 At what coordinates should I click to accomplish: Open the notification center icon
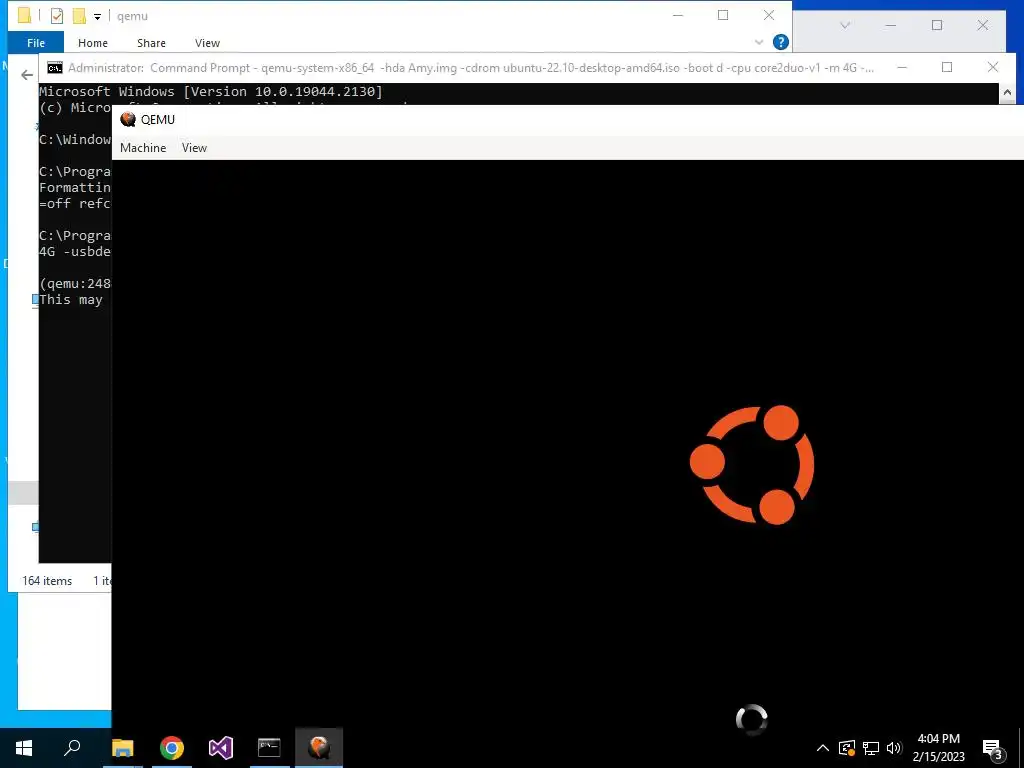pyautogui.click(x=993, y=748)
